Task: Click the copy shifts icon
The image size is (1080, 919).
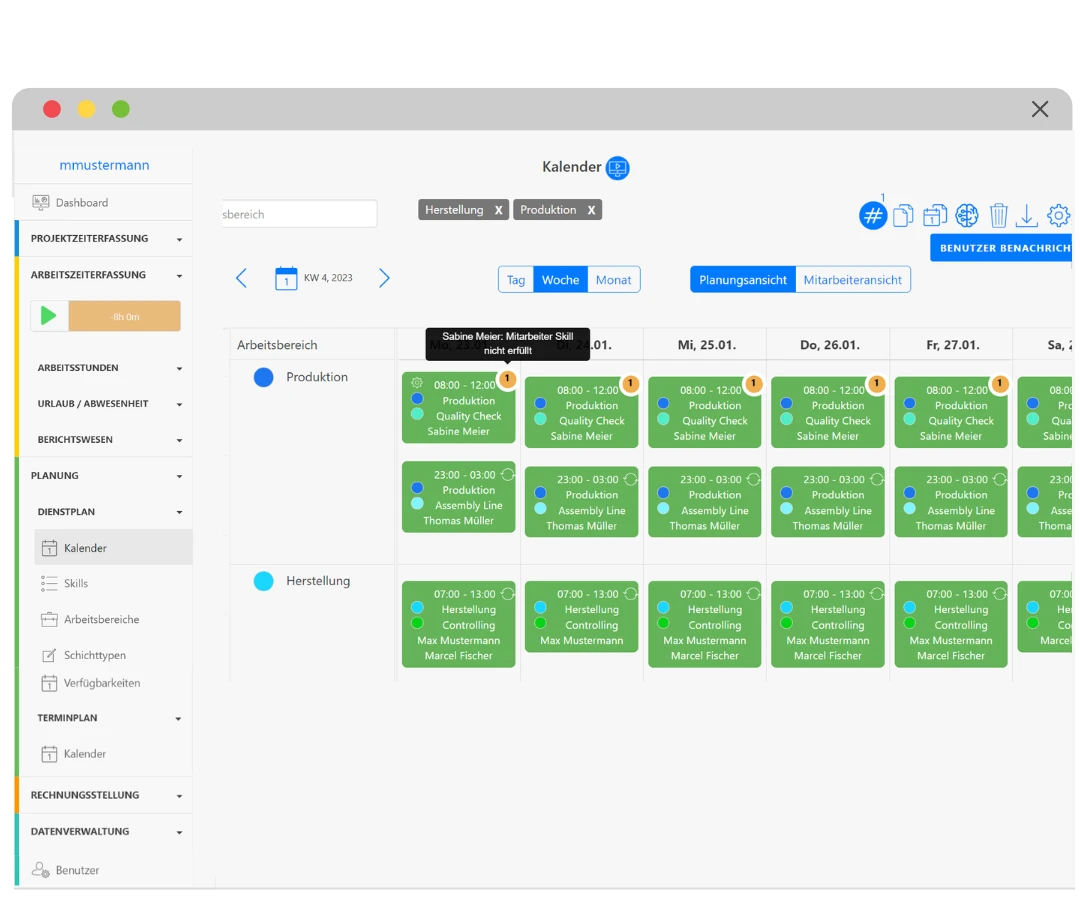Action: [x=903, y=215]
